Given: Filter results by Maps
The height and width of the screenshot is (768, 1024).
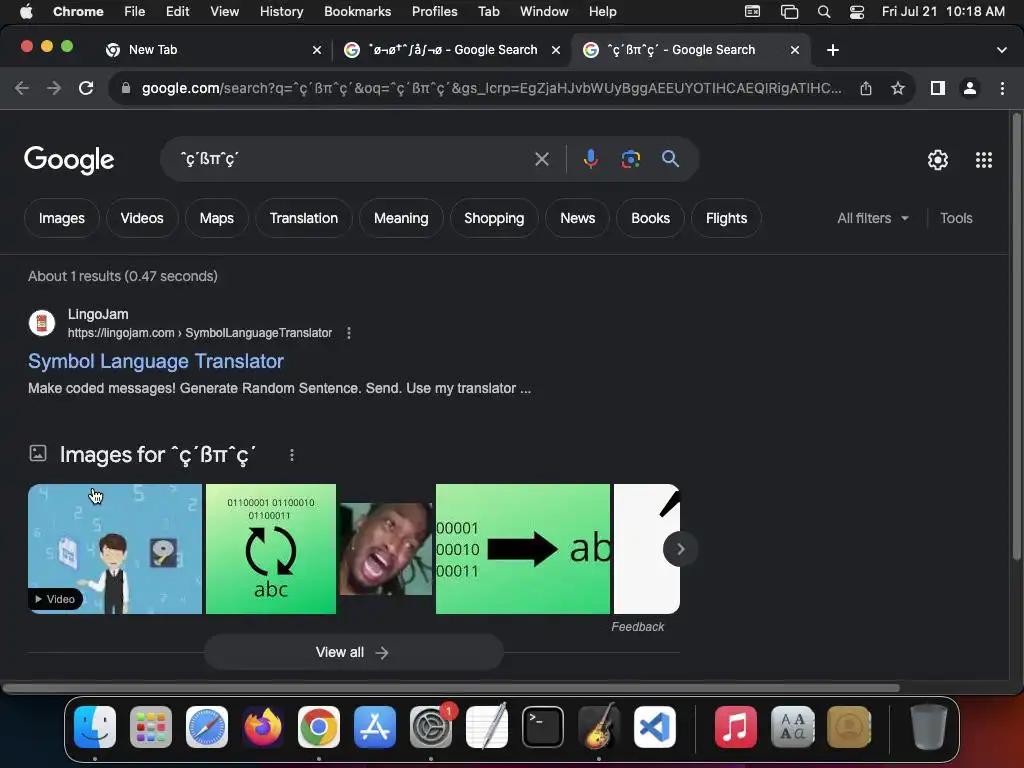Looking at the screenshot, I should 216,218.
